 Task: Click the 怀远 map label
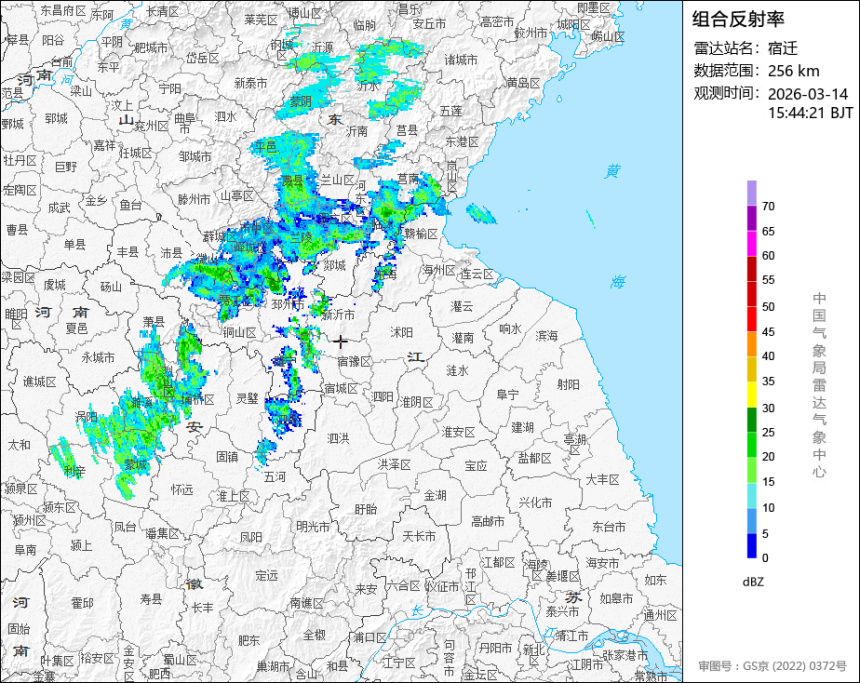(182, 489)
